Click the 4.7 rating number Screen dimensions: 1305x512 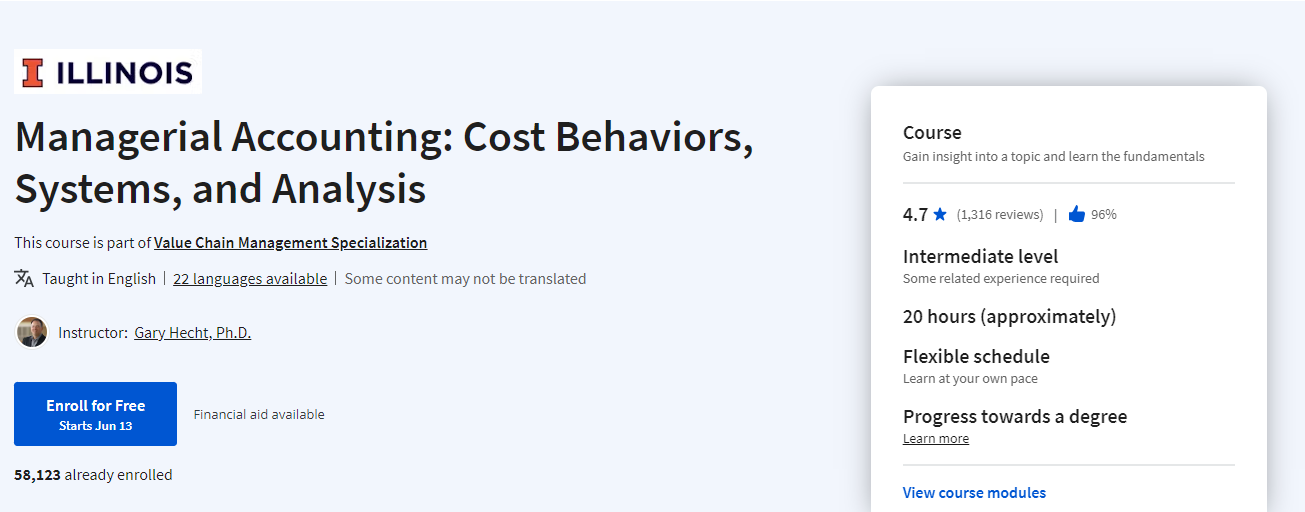(915, 214)
